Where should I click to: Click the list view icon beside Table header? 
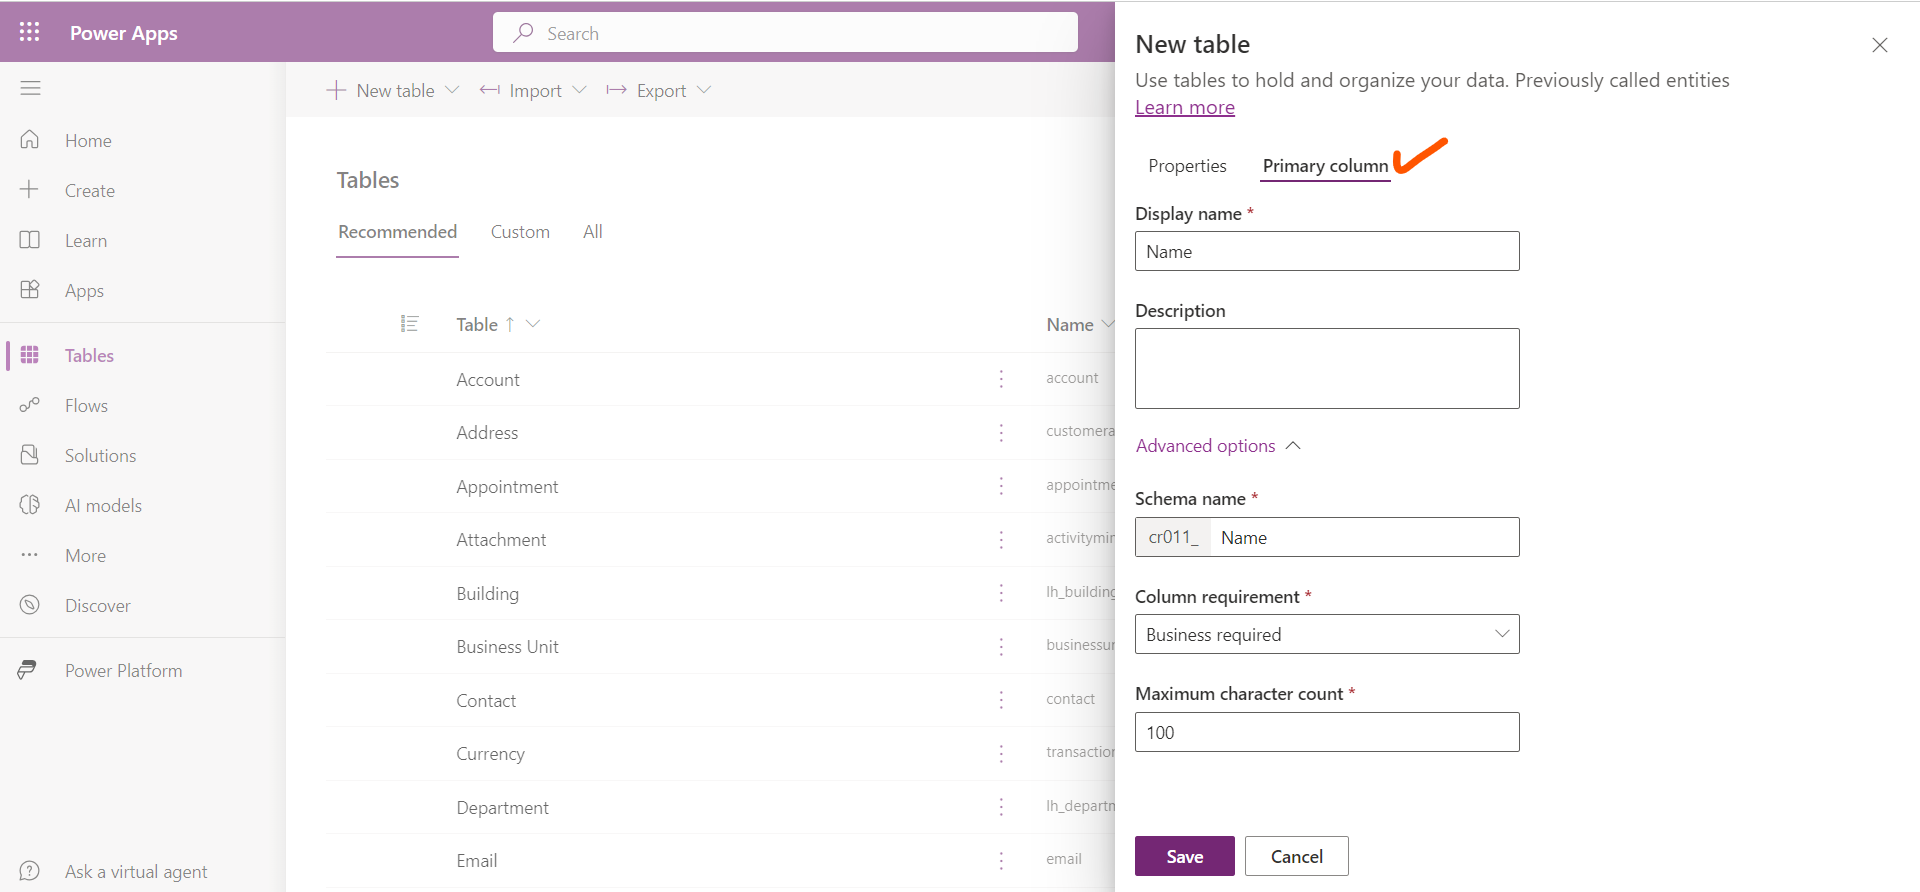coord(409,324)
